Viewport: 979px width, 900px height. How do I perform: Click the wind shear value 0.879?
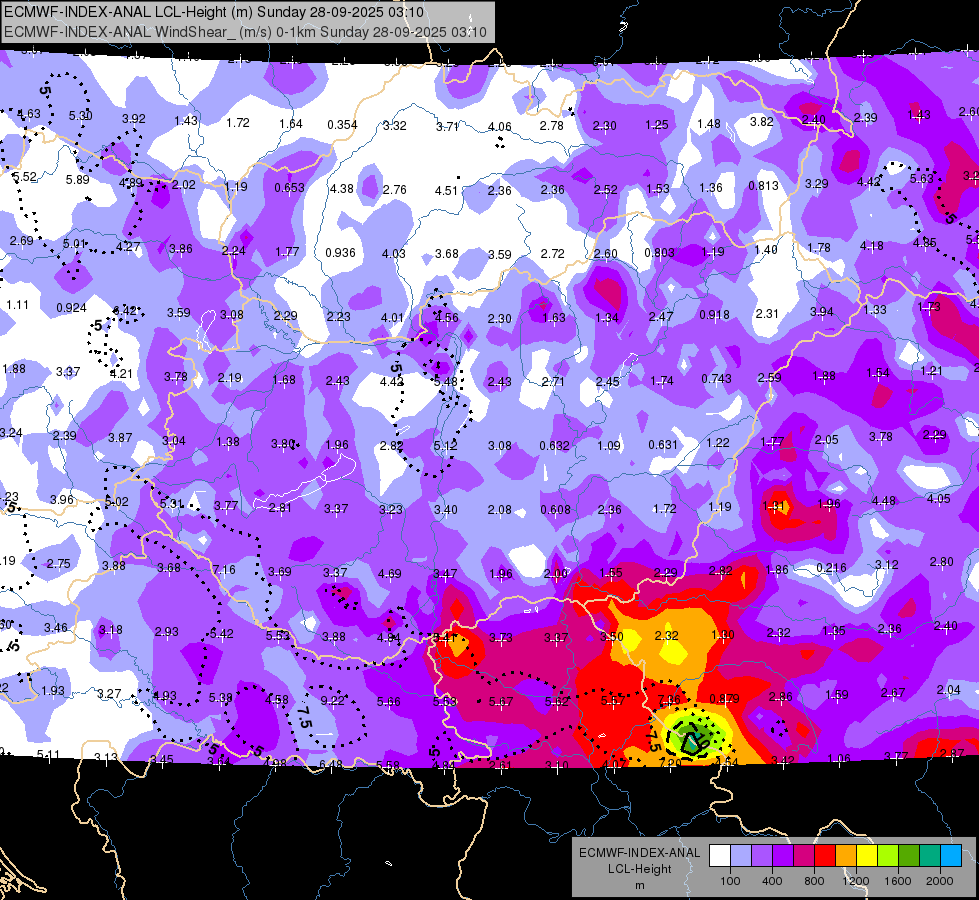click(x=724, y=698)
